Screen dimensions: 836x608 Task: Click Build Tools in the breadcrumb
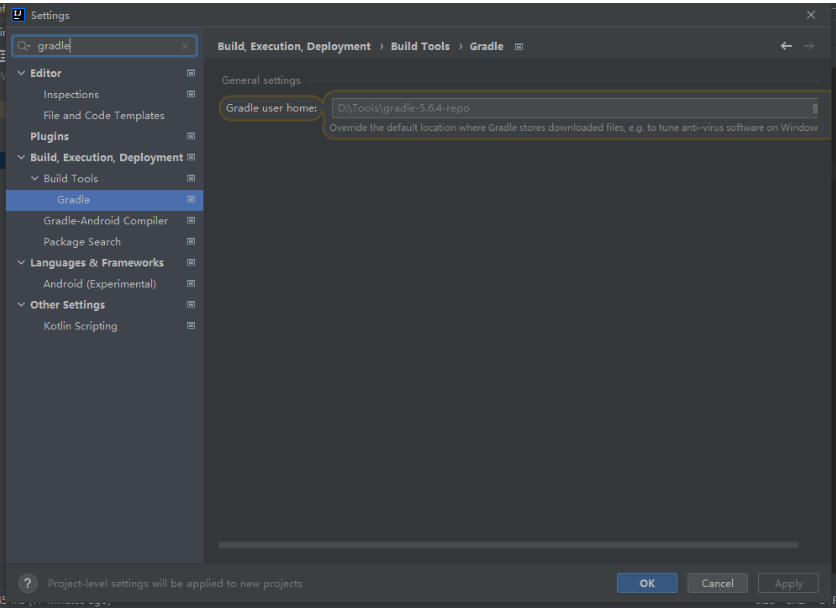(420, 46)
